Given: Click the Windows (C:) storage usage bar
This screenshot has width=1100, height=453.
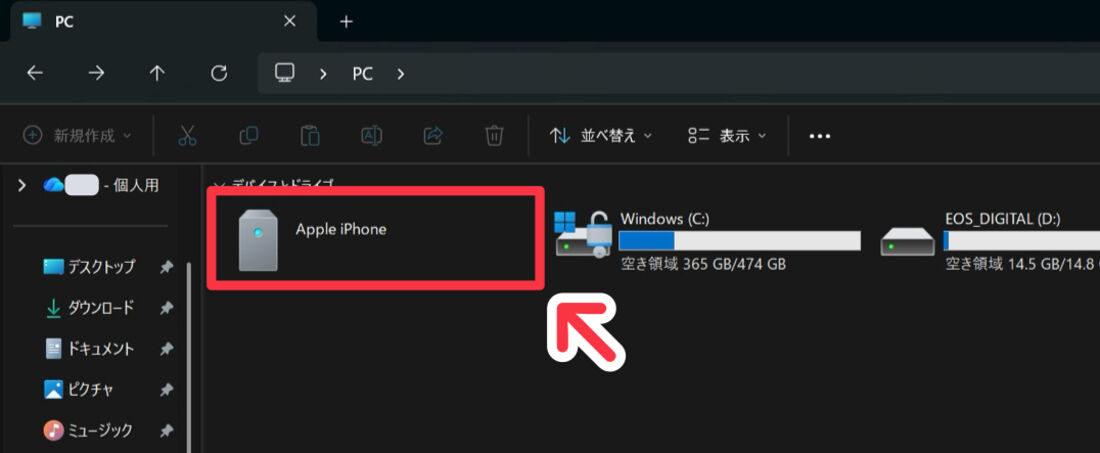Looking at the screenshot, I should [739, 241].
